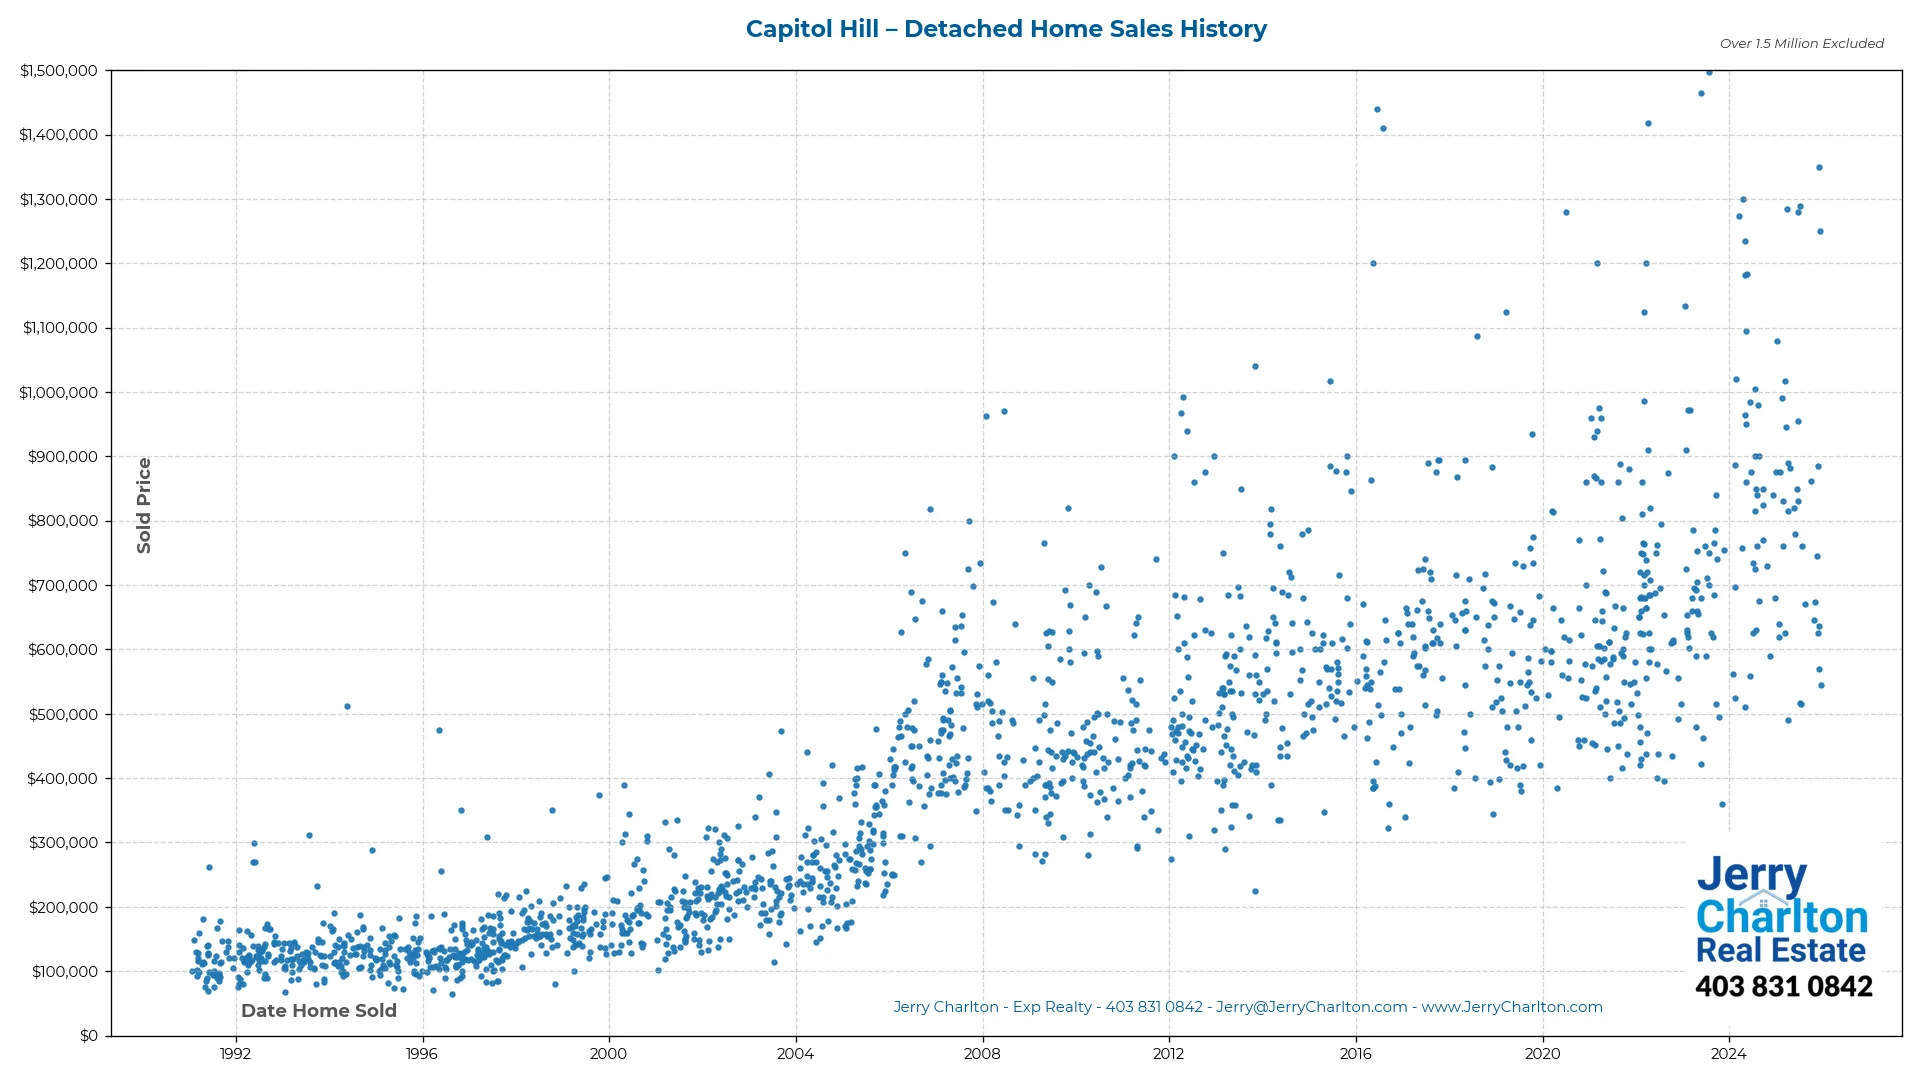Click the $0 axis tick label
The image size is (1920, 1080).
(88, 1035)
